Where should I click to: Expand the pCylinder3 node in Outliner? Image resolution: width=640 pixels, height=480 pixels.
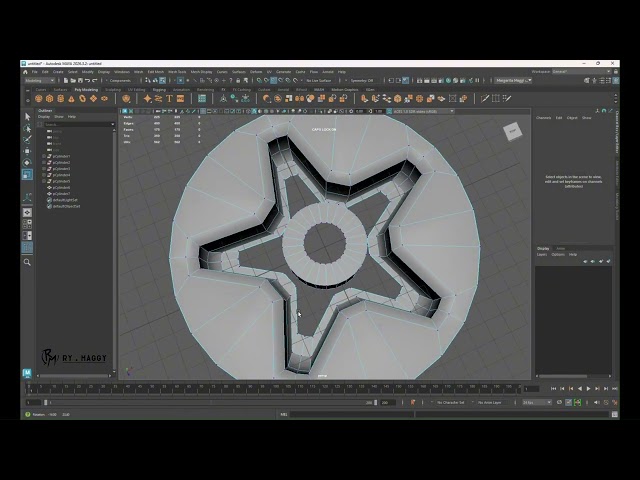(44, 169)
